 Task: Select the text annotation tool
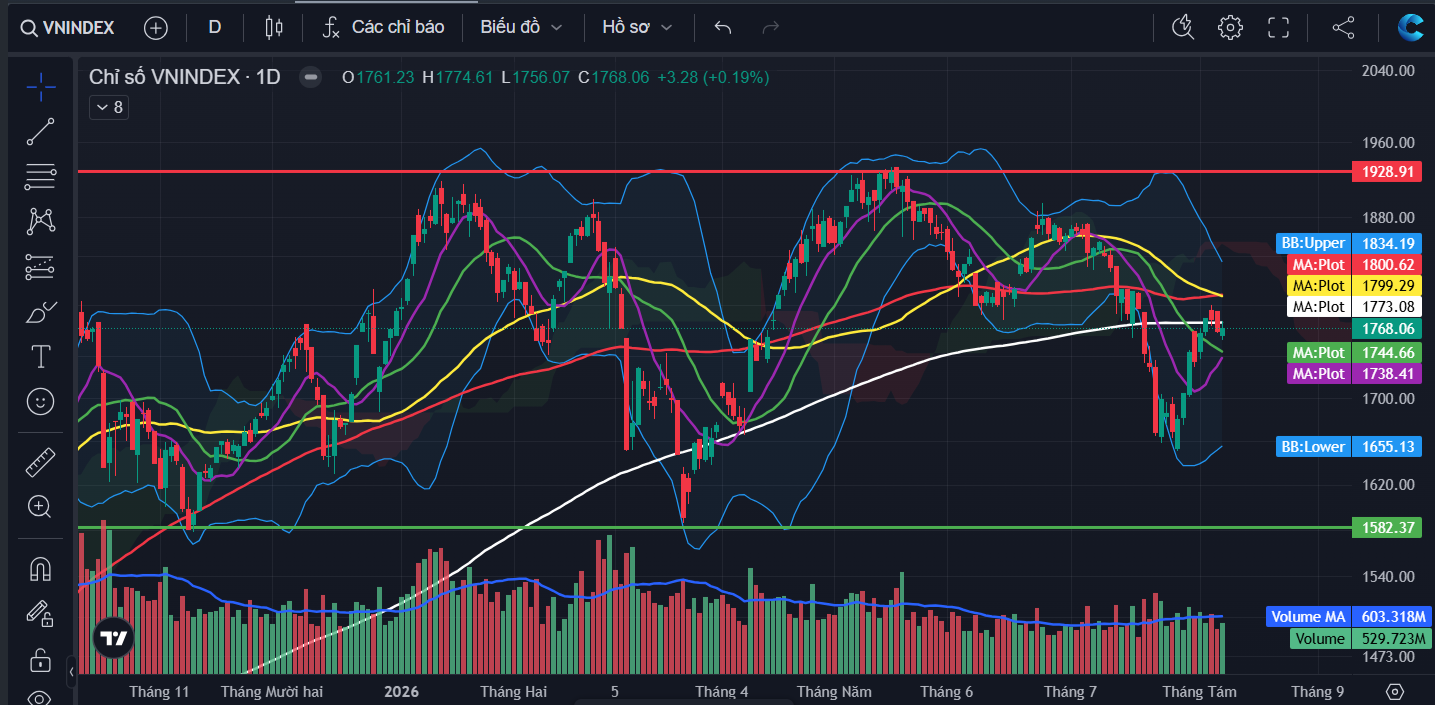[41, 356]
